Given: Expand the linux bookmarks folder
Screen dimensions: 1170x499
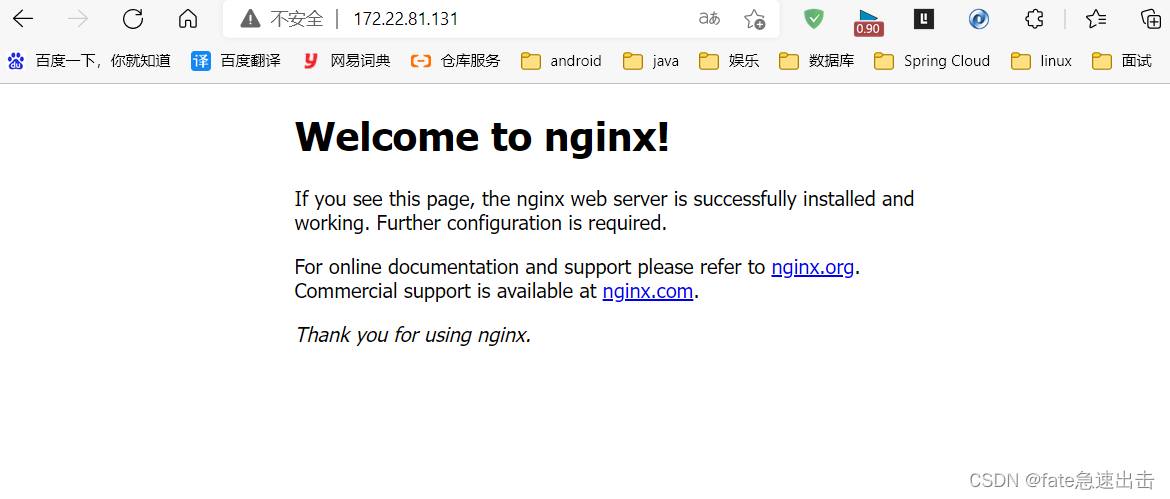Looking at the screenshot, I should click(x=1042, y=61).
